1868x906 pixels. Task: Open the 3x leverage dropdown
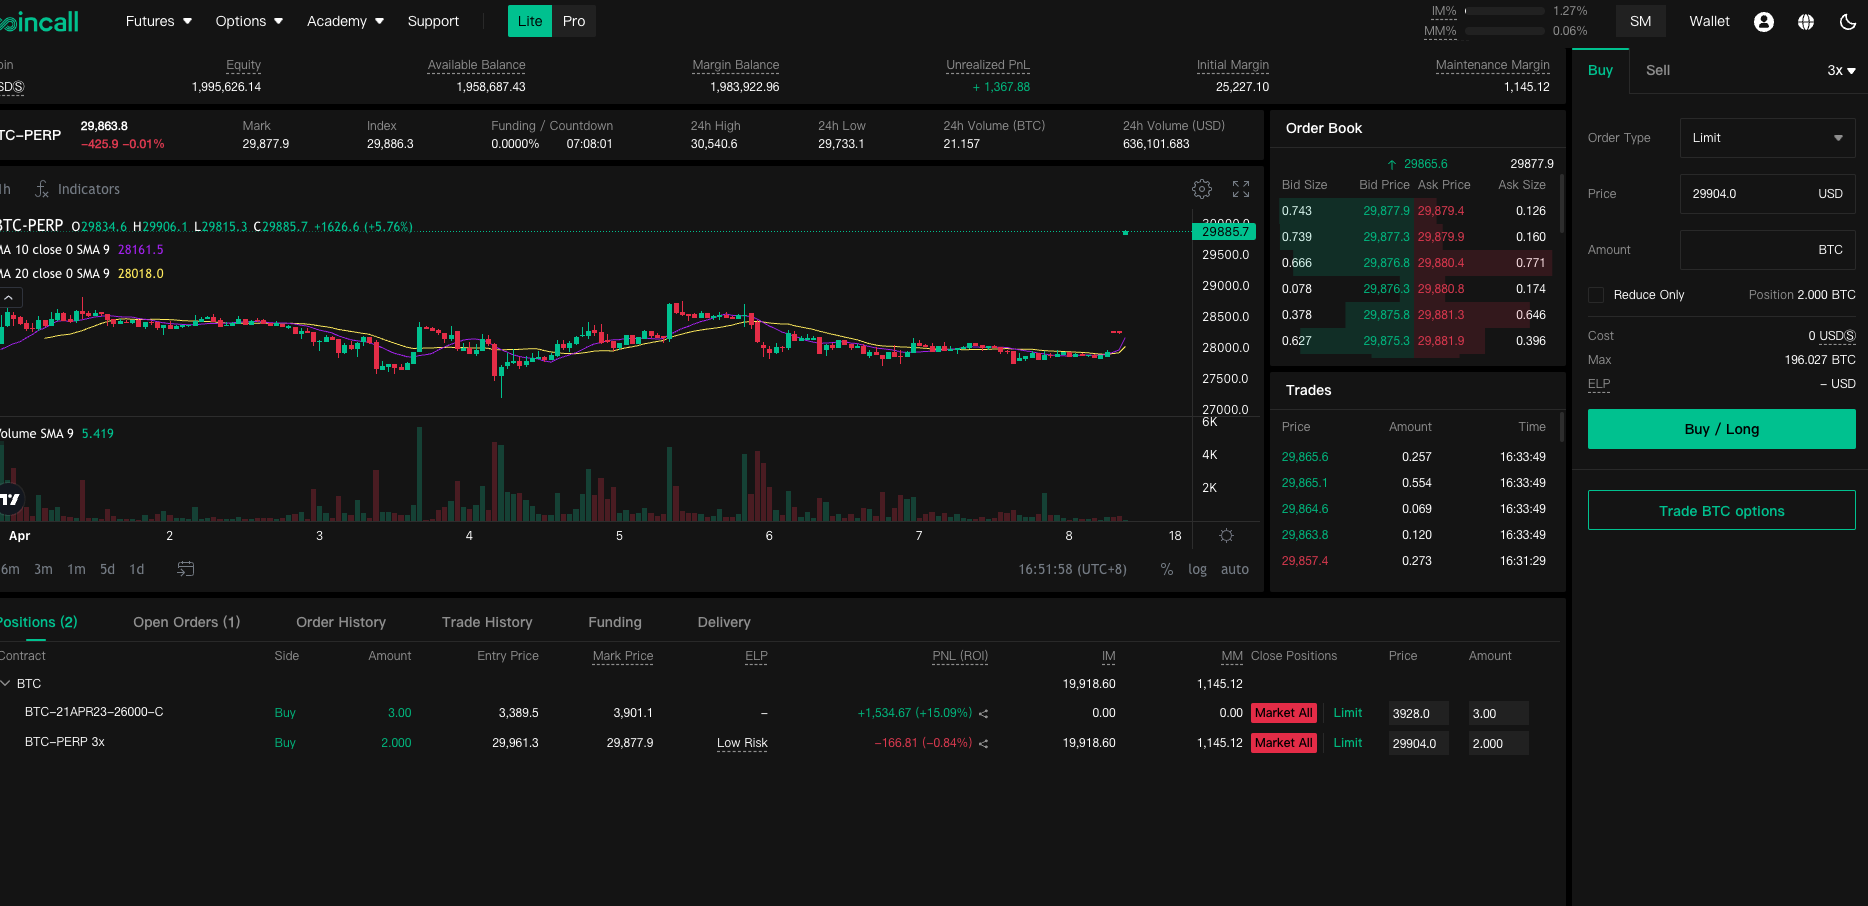(x=1841, y=70)
